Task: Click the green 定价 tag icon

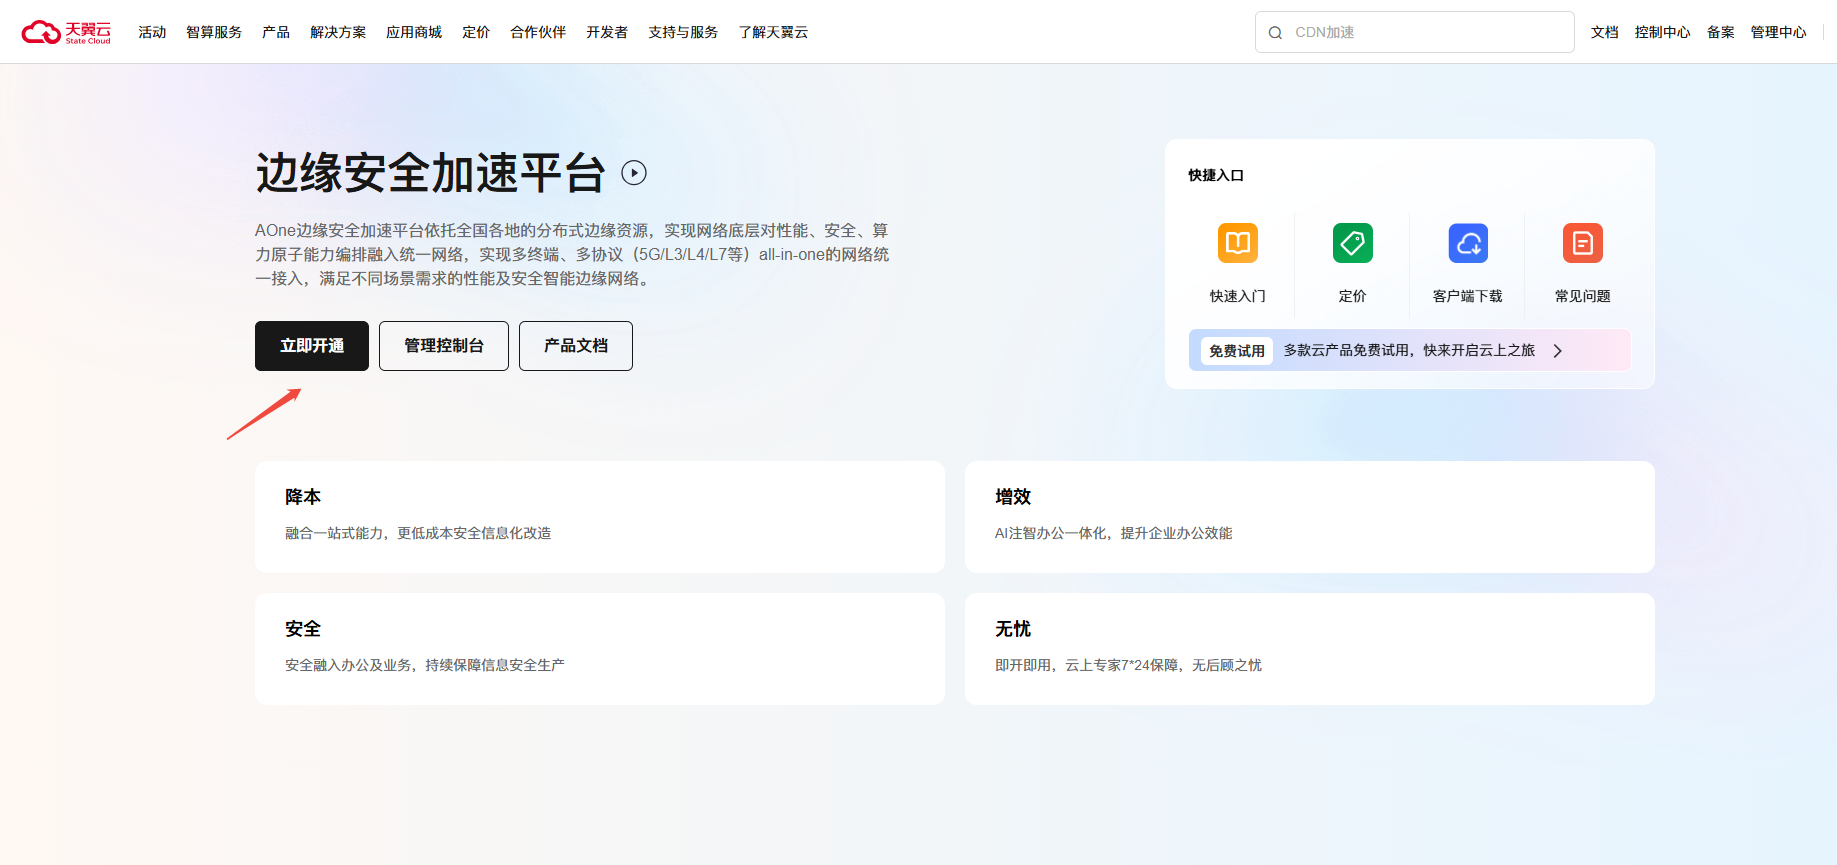Action: click(x=1352, y=243)
